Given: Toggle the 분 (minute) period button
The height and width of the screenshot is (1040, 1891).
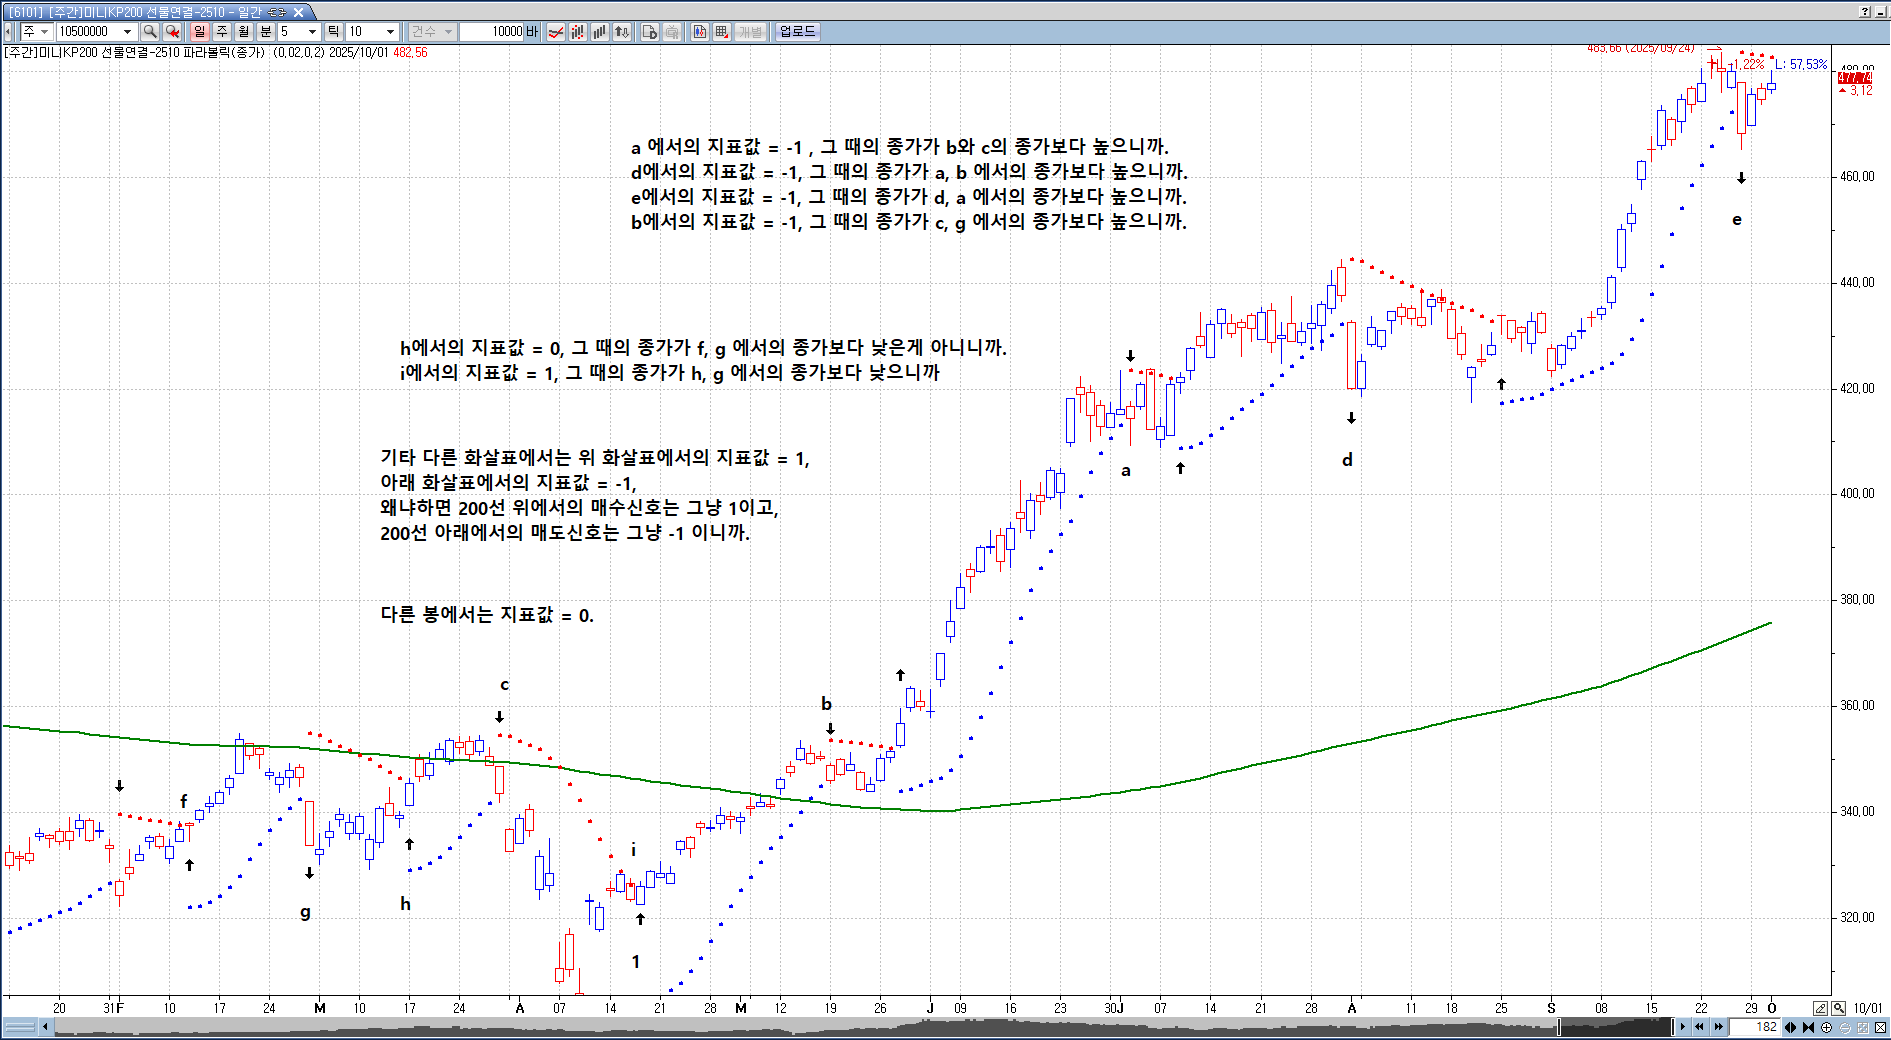Looking at the screenshot, I should 265,32.
